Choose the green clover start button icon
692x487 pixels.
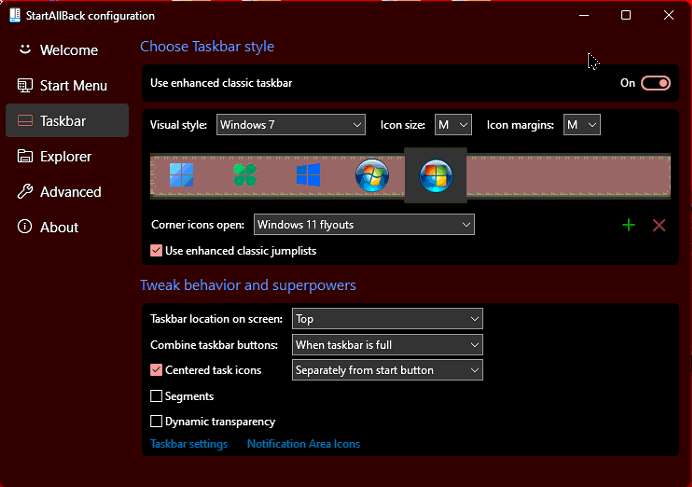pyautogui.click(x=245, y=176)
